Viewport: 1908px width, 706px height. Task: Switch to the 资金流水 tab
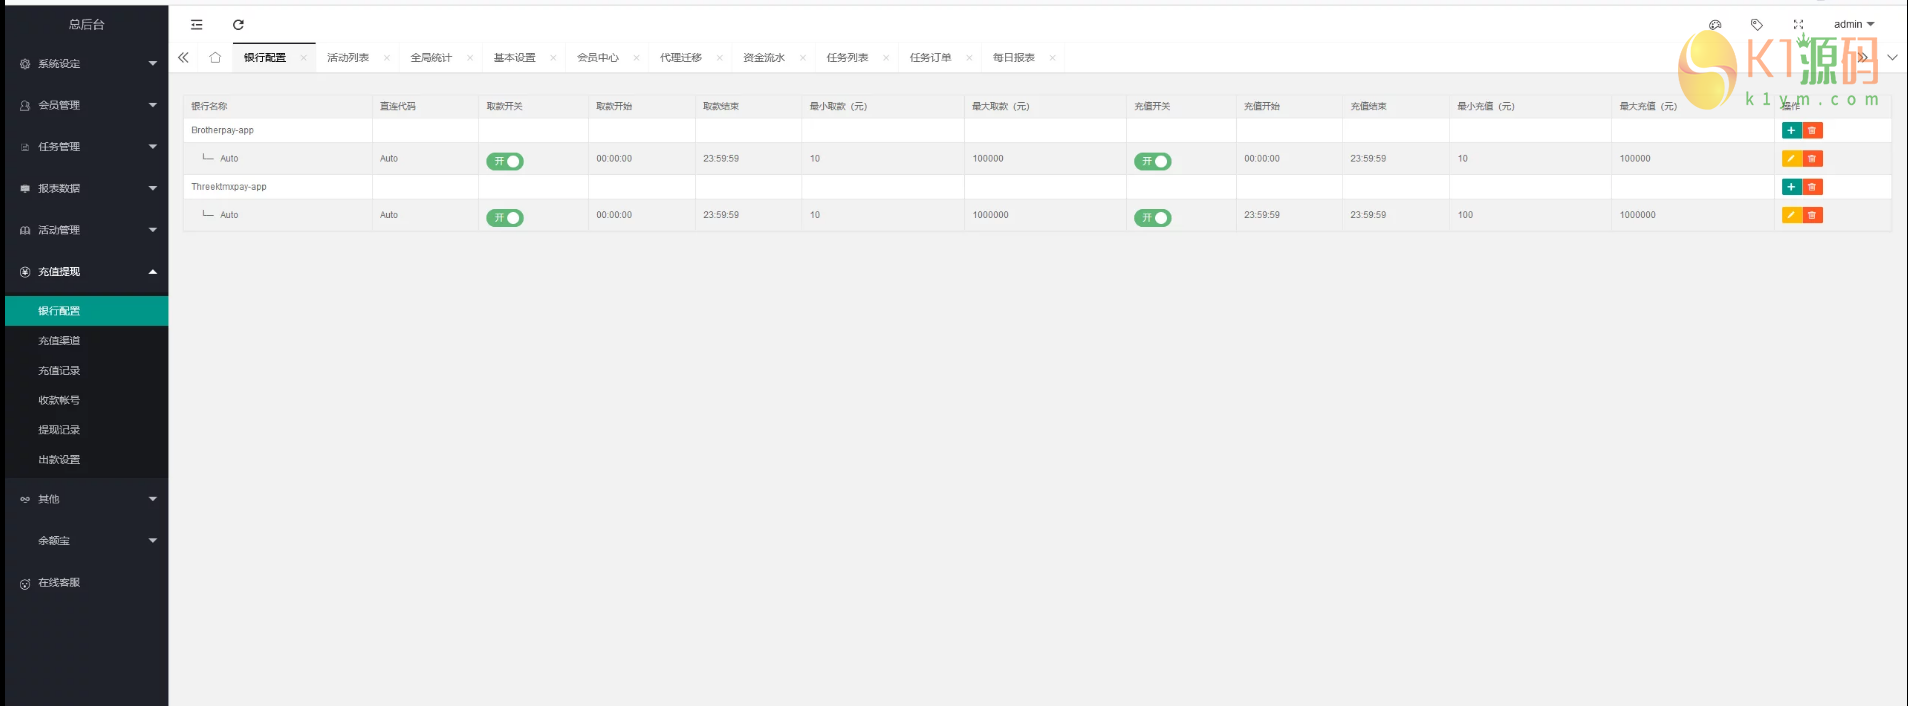764,58
